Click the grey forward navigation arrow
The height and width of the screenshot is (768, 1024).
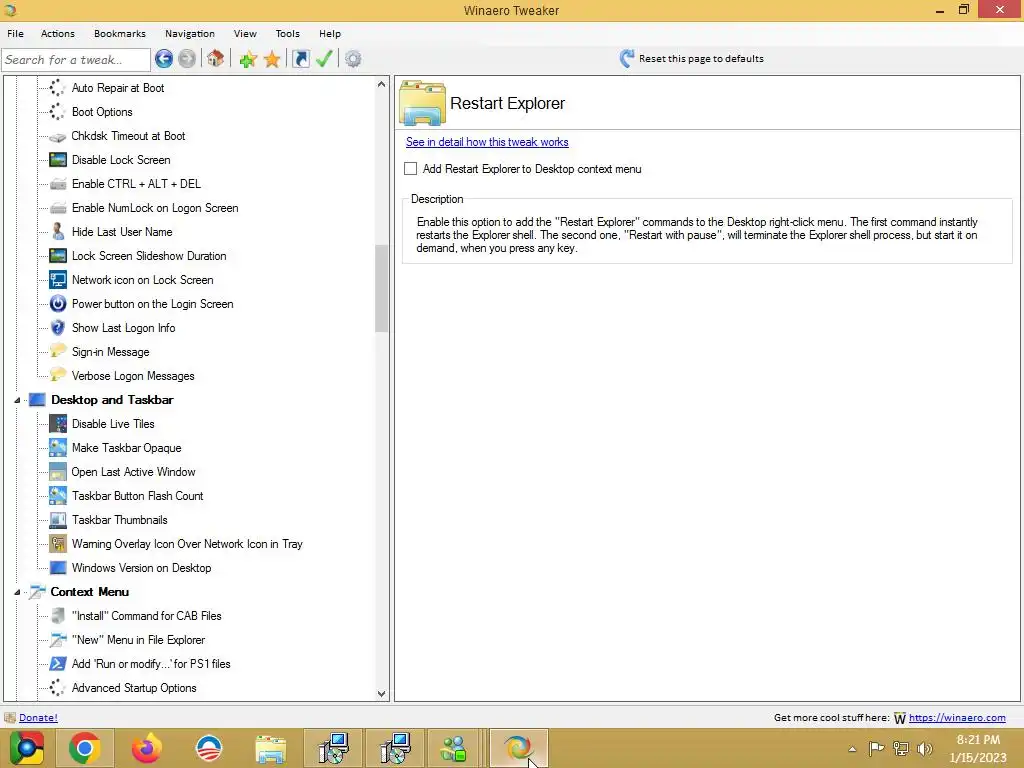click(x=187, y=59)
